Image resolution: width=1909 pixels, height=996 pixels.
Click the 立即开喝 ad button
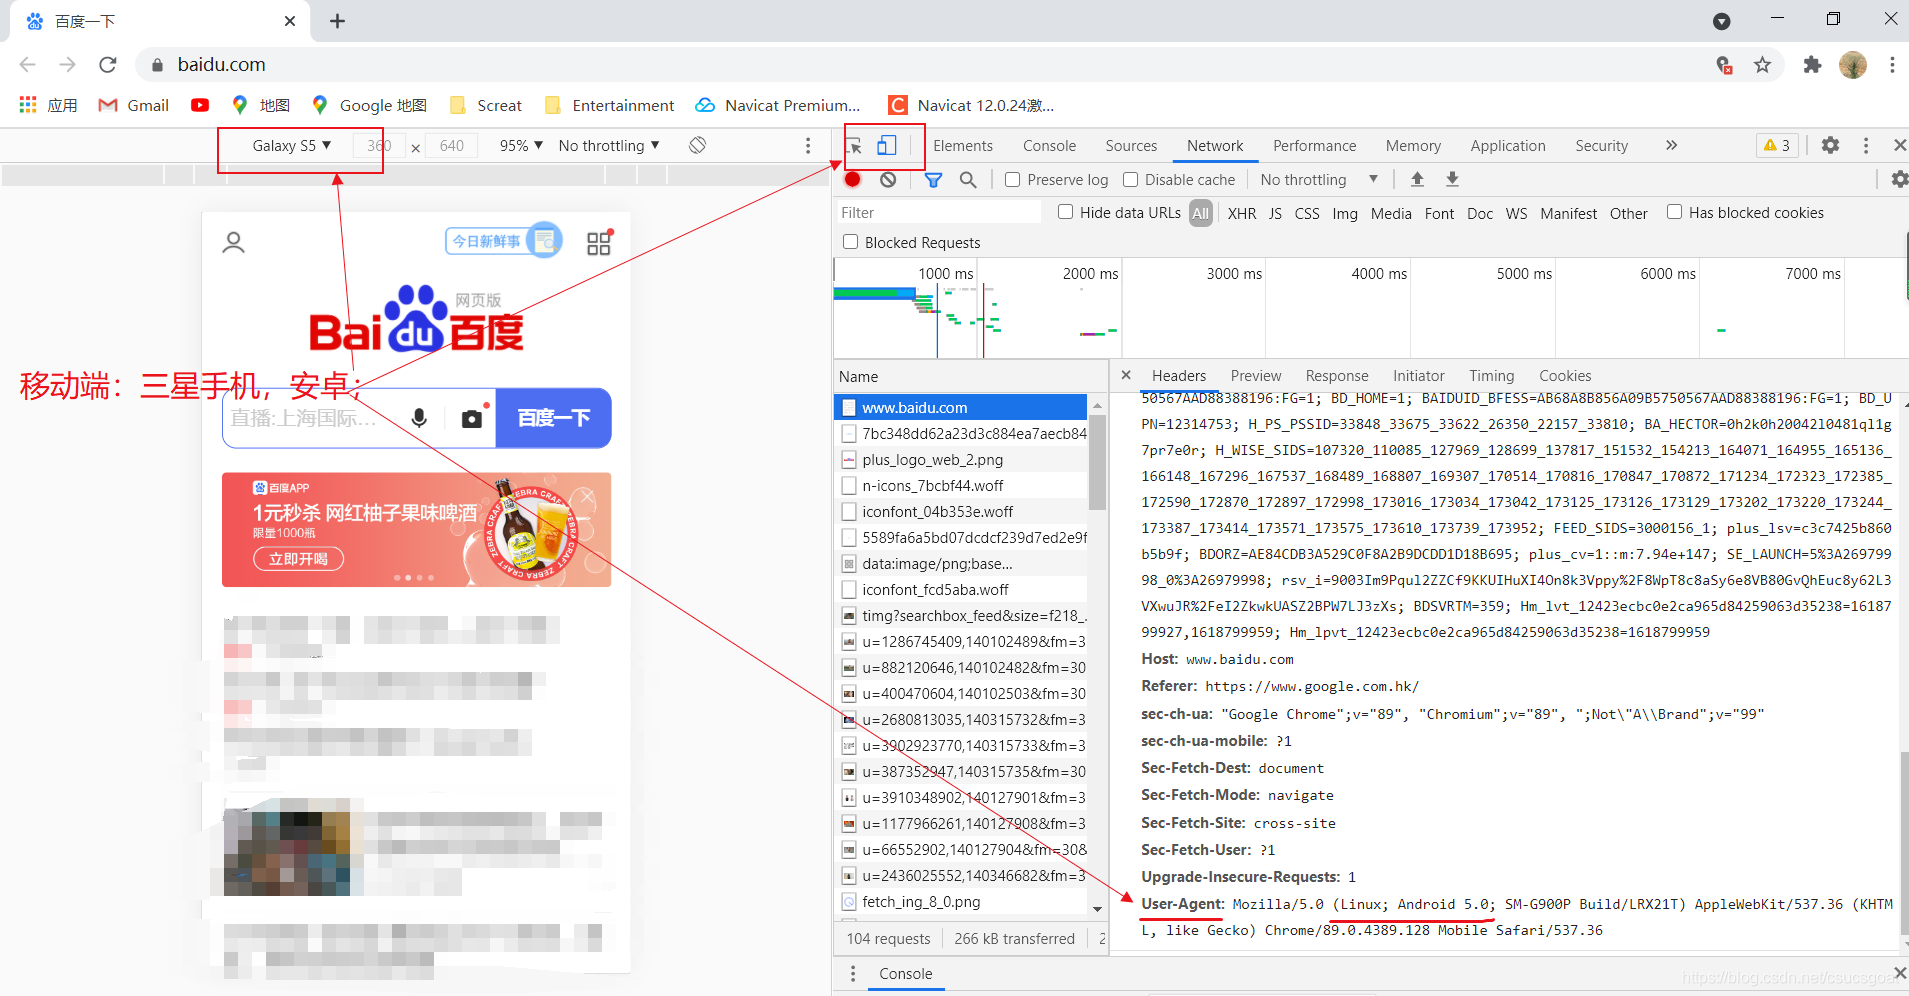(298, 559)
